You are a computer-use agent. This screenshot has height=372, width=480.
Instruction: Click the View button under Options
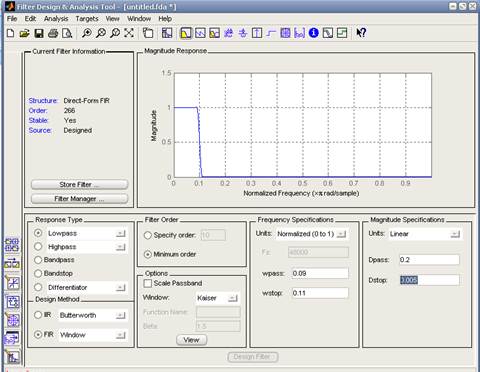[191, 340]
